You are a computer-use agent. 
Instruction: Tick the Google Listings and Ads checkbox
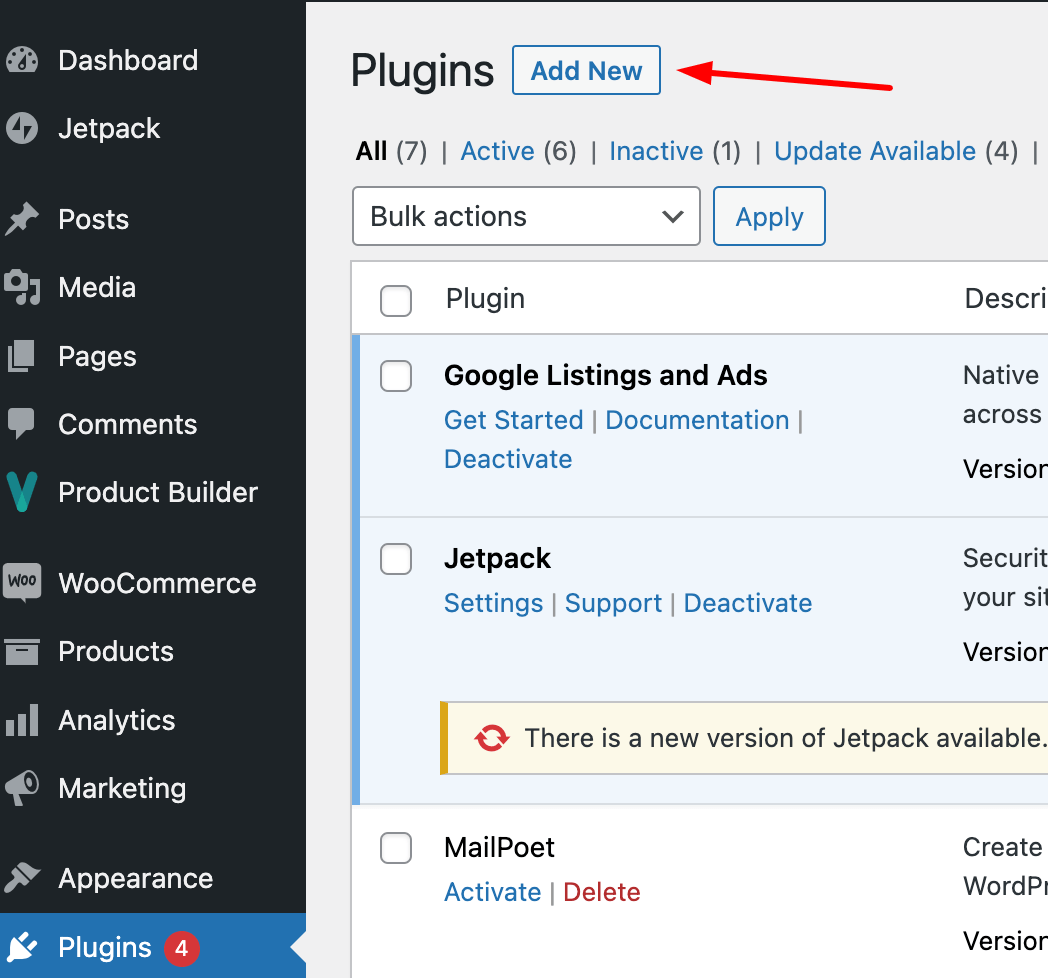tap(396, 376)
